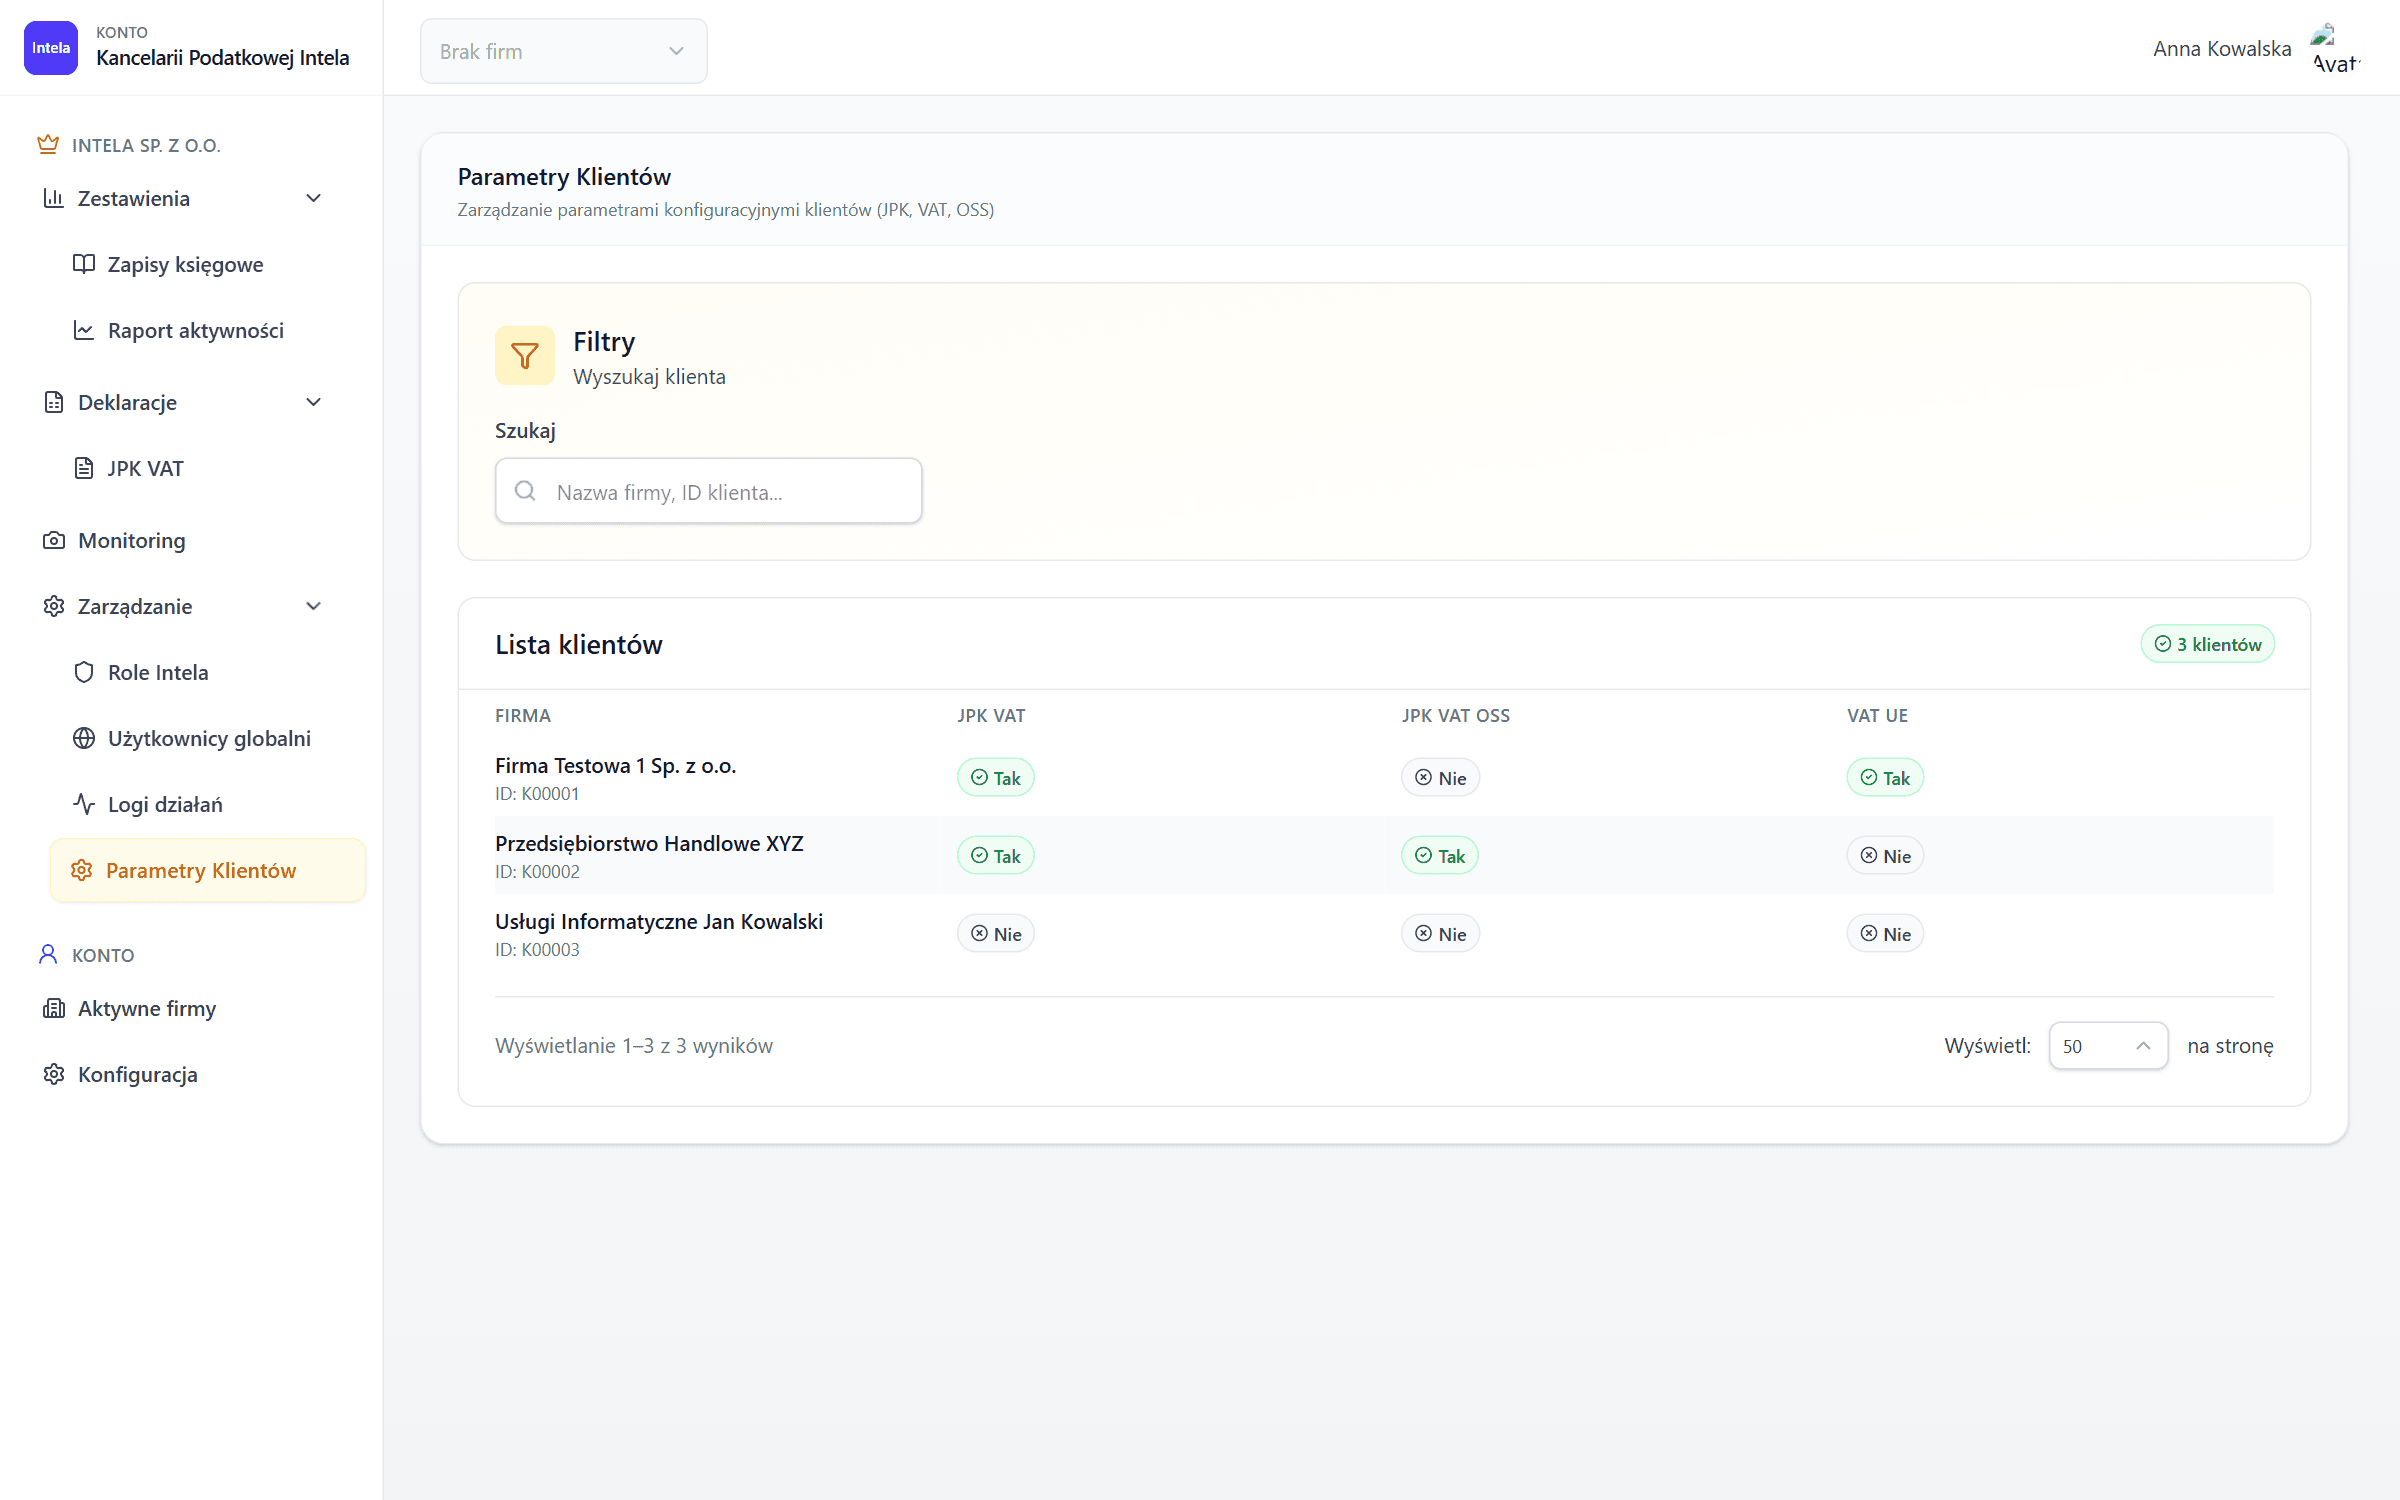Click the person icon beside KONTO section
Screen dimensions: 2400x1500
click(x=48, y=954)
